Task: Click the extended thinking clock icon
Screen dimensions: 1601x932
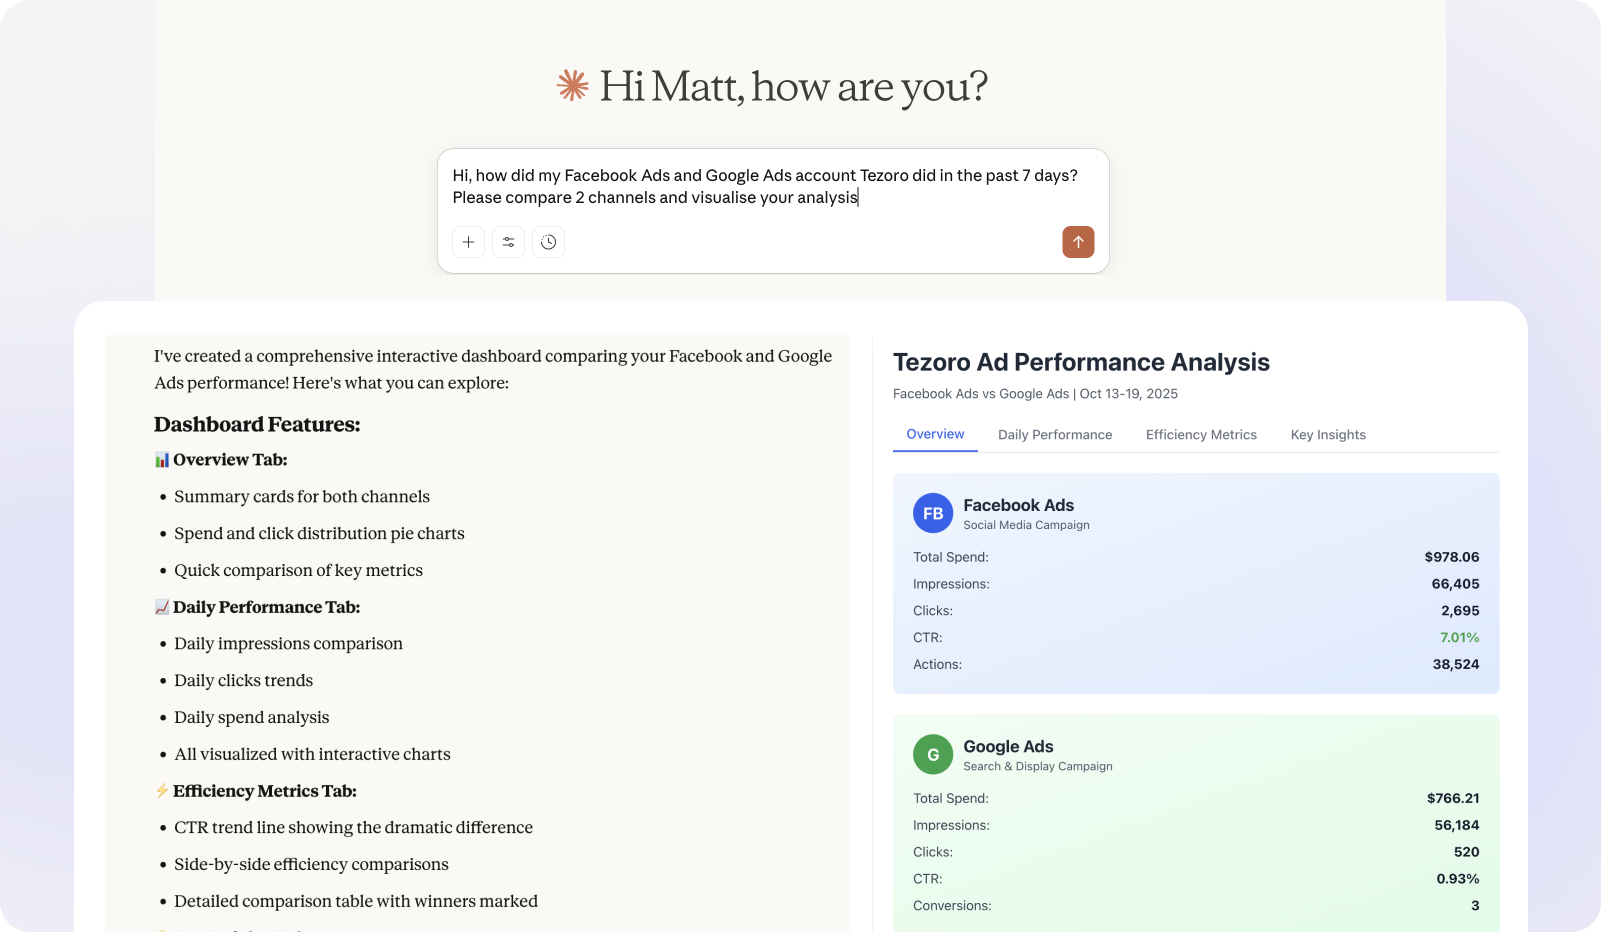Action: 548,242
